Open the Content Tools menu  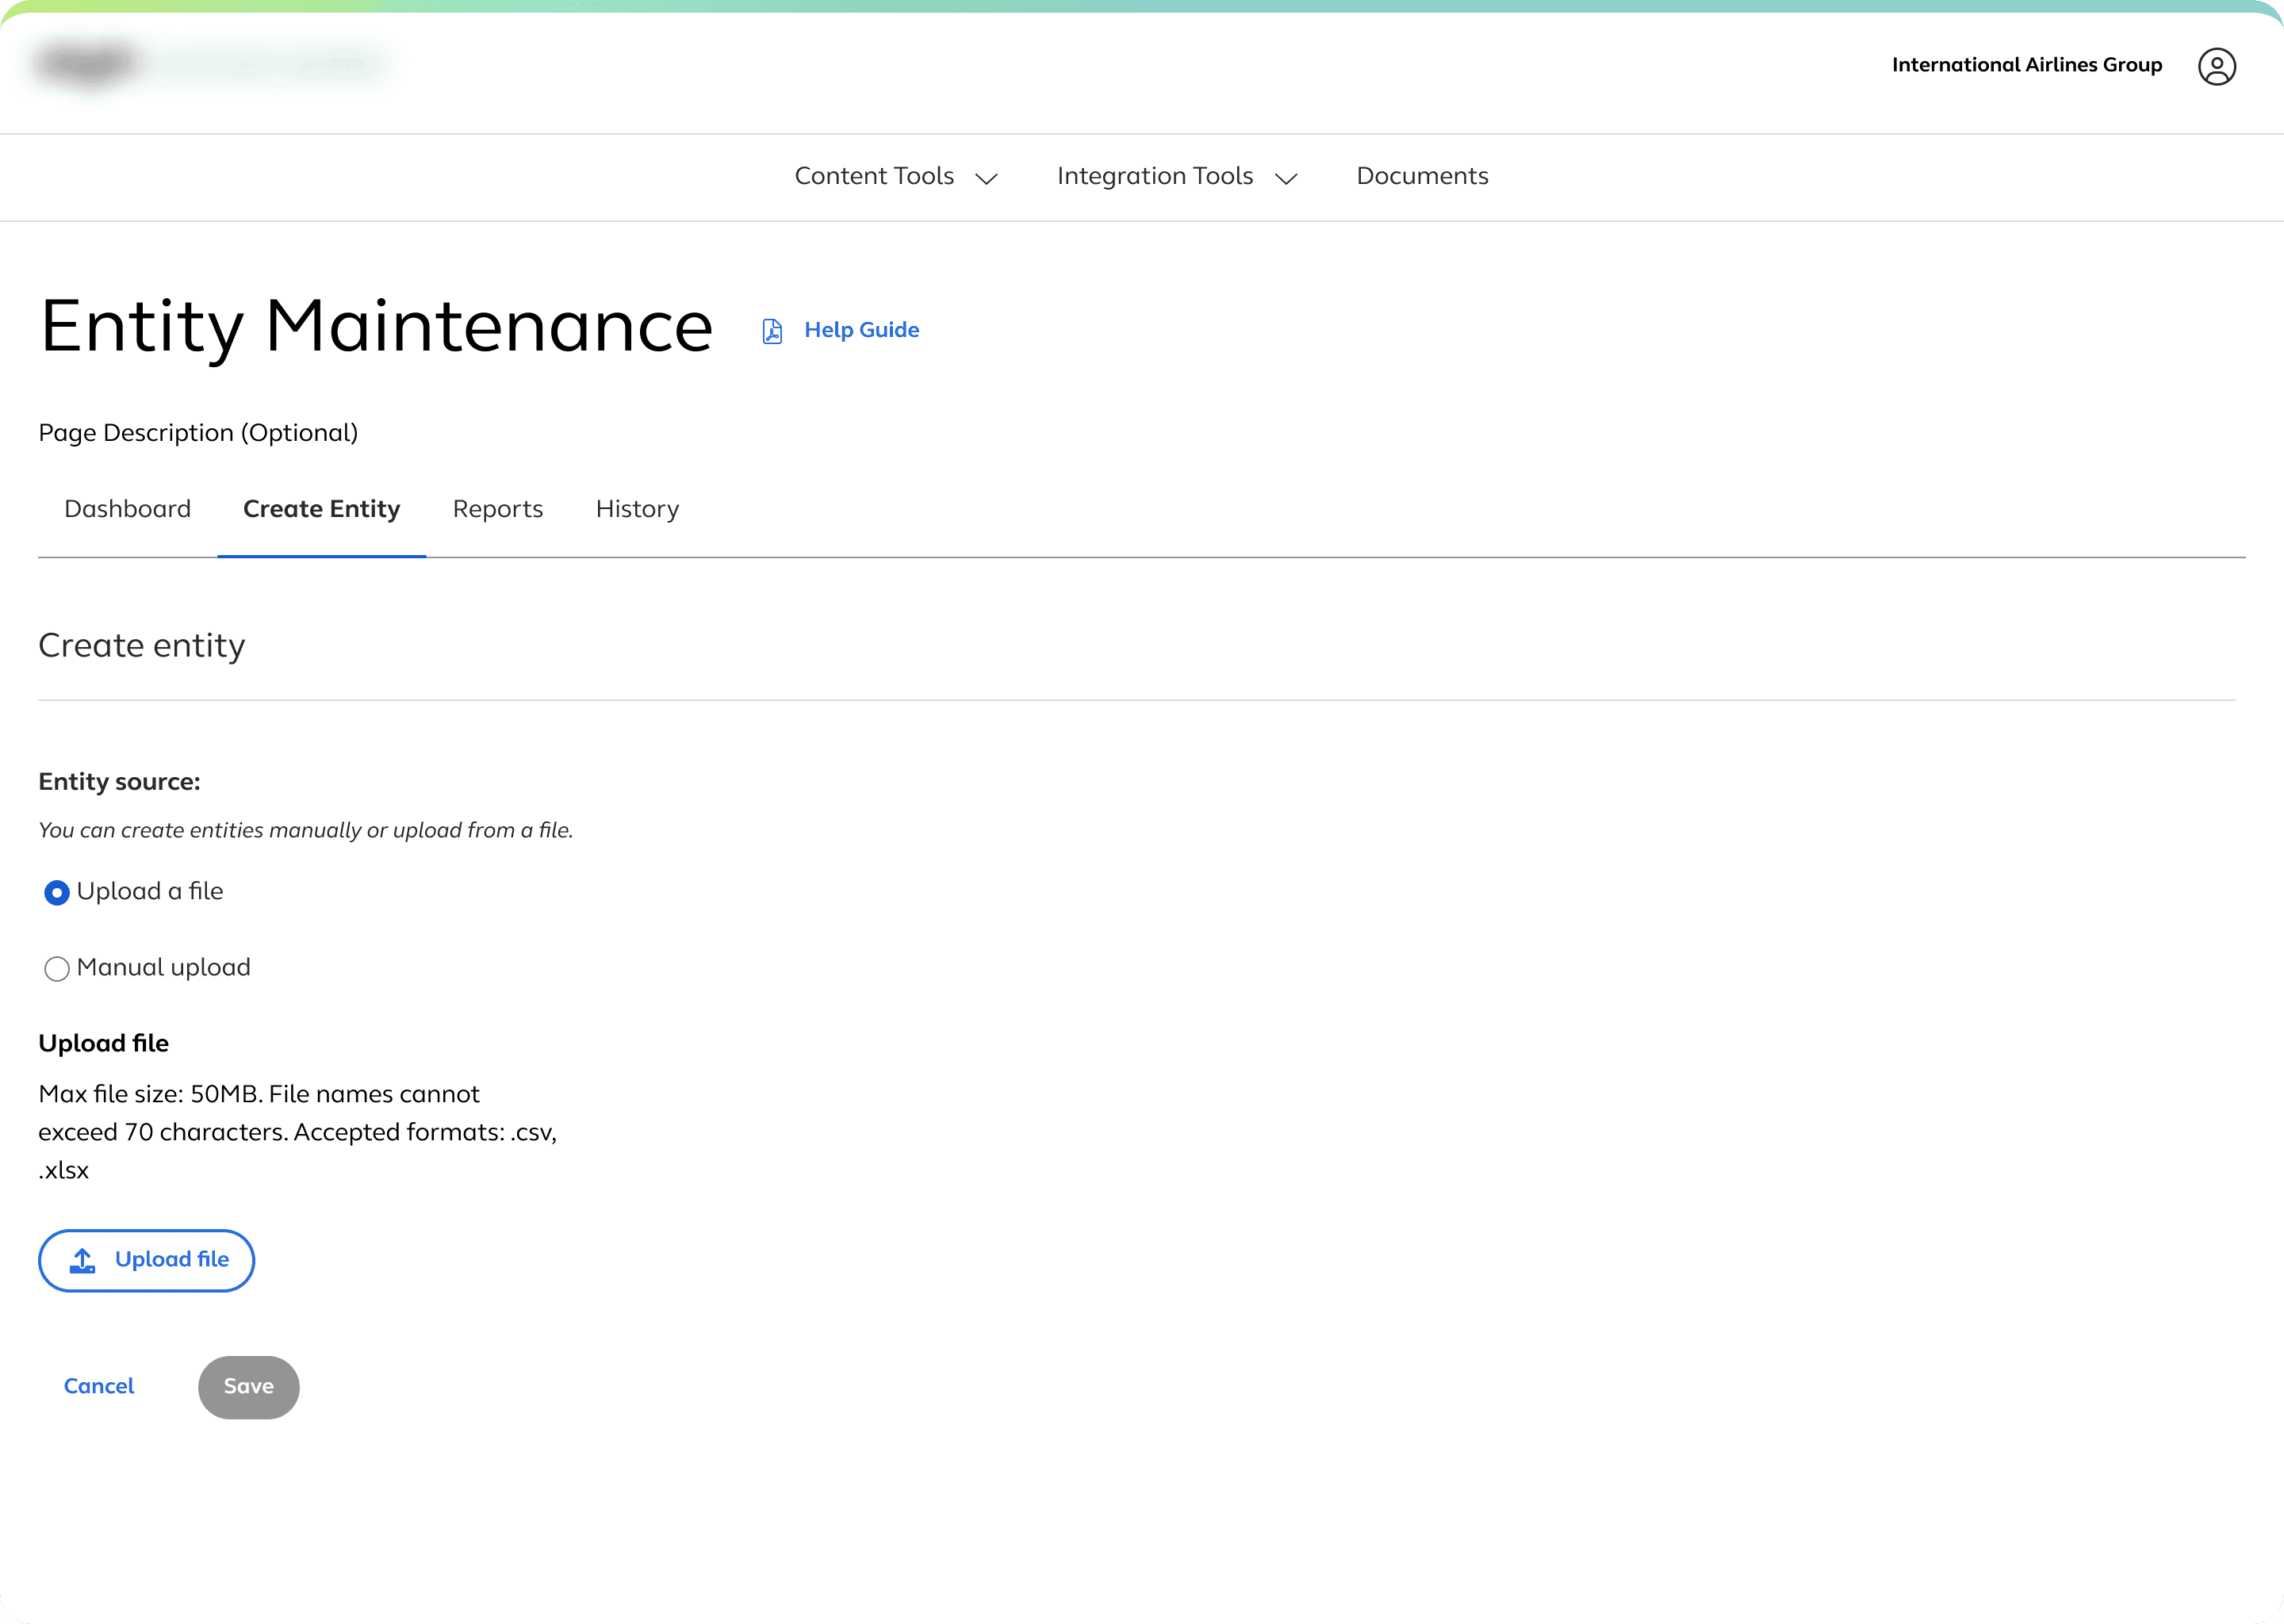click(x=874, y=176)
